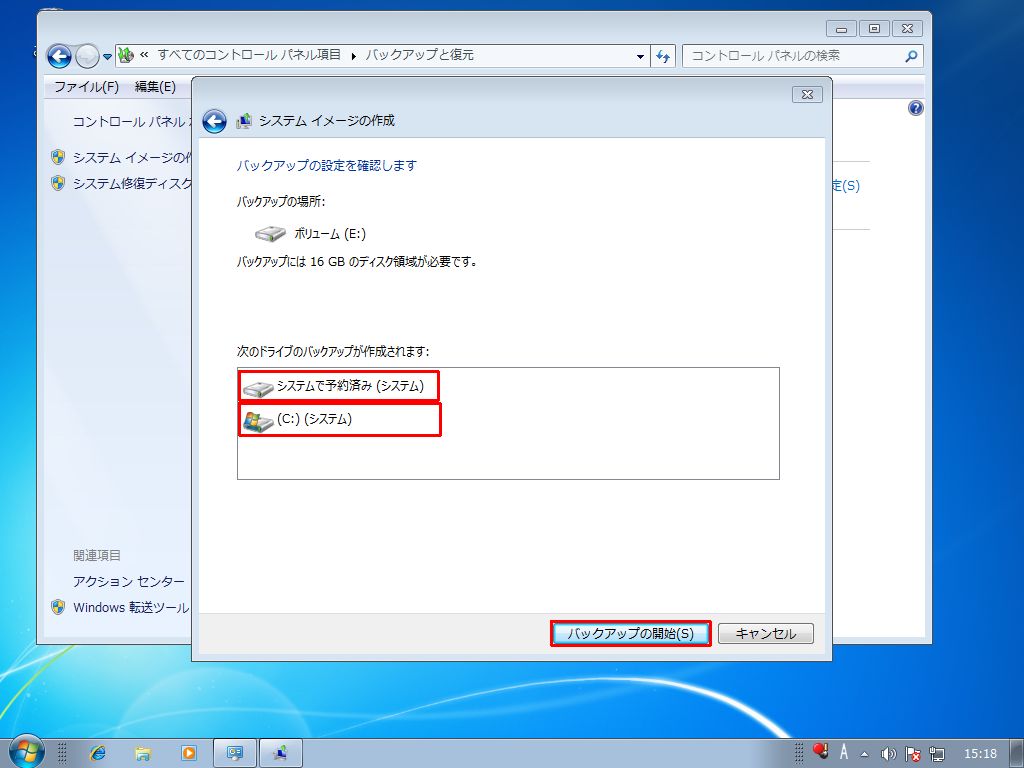
Task: Minimize the Control Panel window
Action: (x=841, y=29)
